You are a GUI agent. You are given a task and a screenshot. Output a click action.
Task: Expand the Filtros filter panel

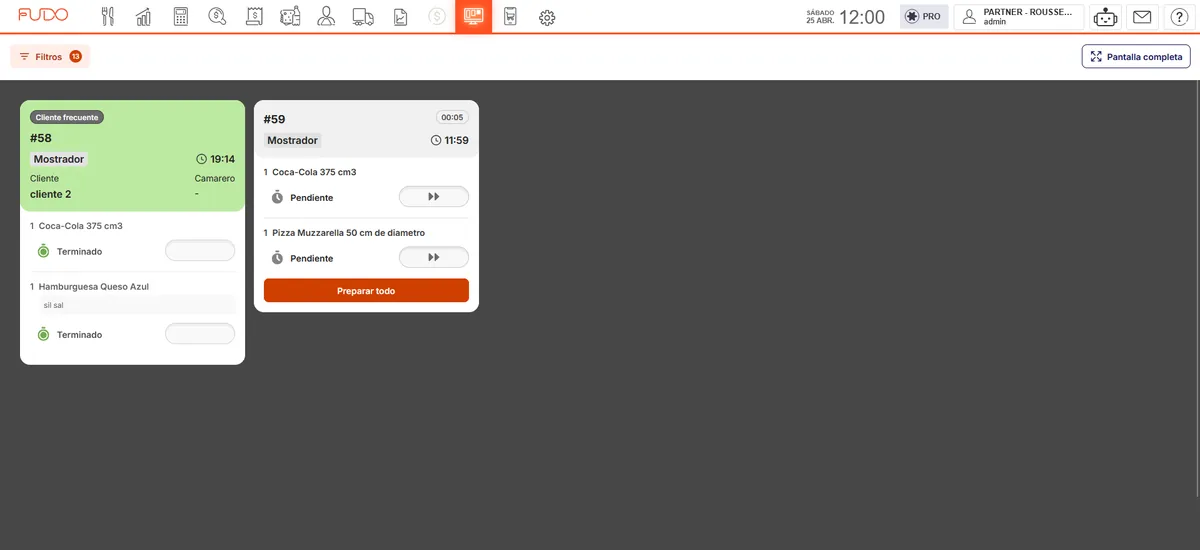[50, 57]
